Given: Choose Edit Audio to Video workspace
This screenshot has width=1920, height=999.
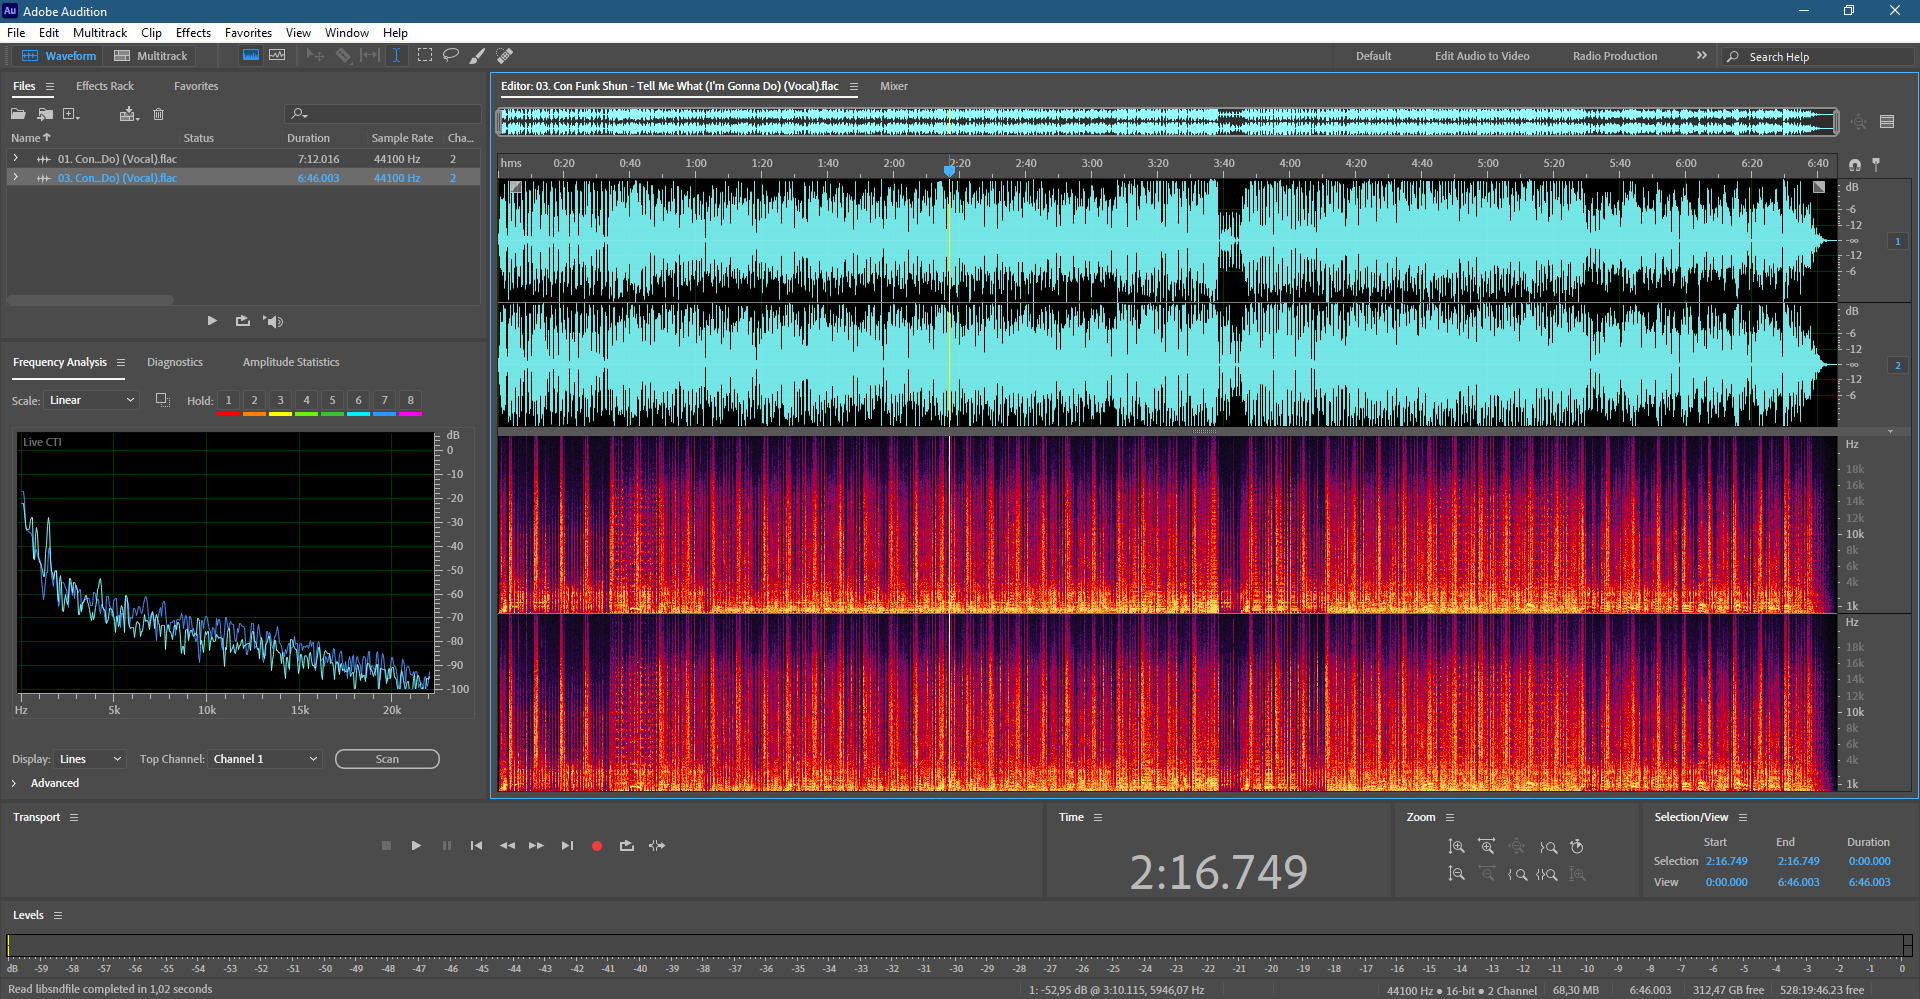Looking at the screenshot, I should tap(1482, 56).
